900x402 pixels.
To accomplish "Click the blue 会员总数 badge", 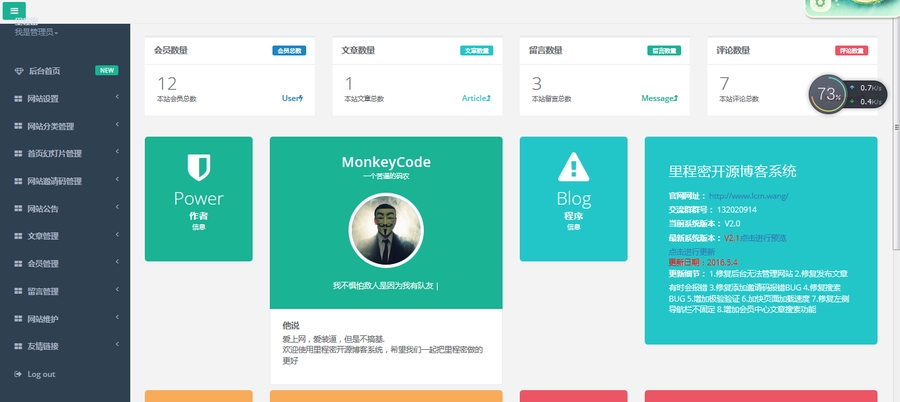I will tap(289, 50).
